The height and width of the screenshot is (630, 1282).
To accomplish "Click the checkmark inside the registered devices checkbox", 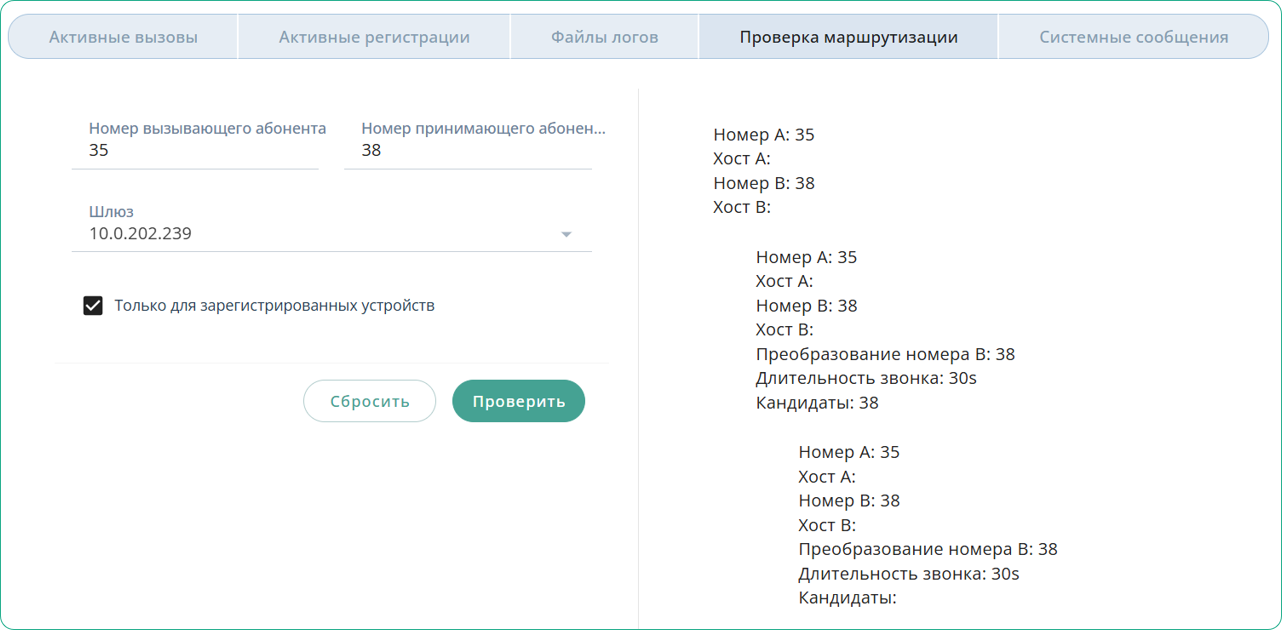I will [93, 305].
